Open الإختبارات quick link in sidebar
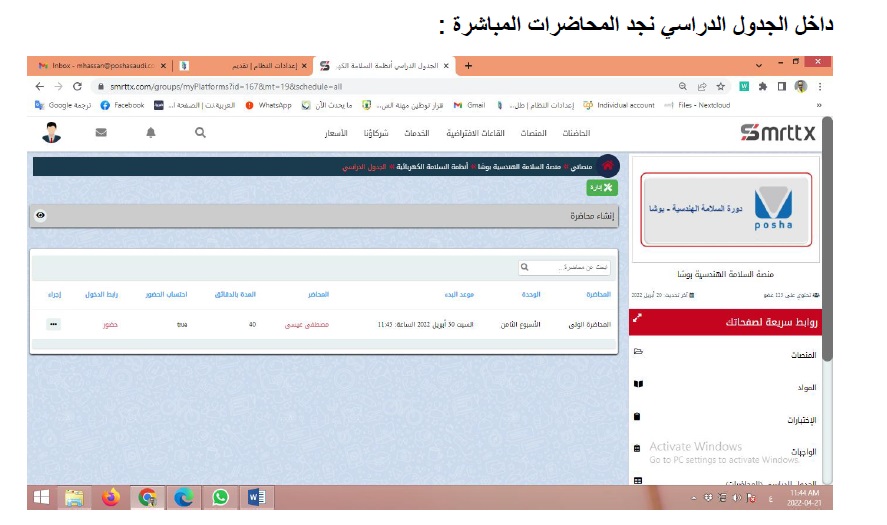Image resolution: width=887 pixels, height=525 pixels. click(802, 420)
